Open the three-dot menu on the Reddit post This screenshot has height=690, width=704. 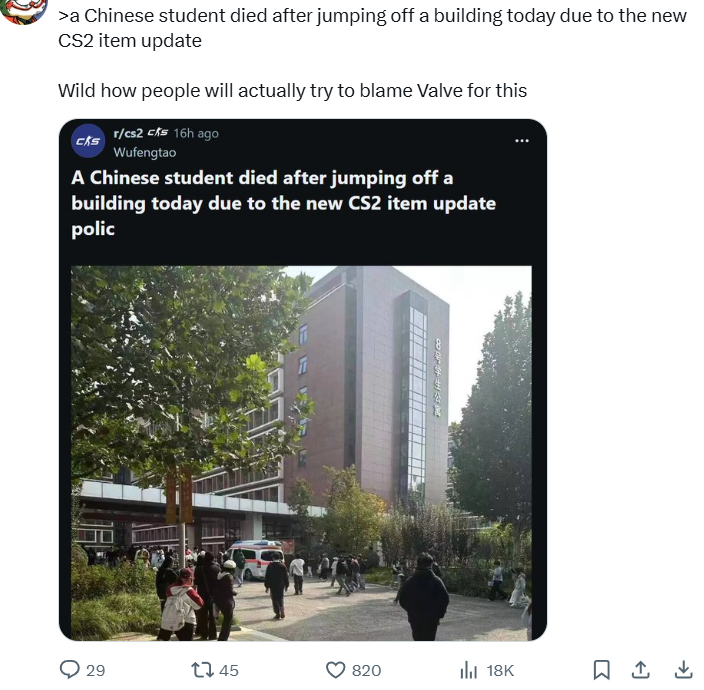(522, 141)
